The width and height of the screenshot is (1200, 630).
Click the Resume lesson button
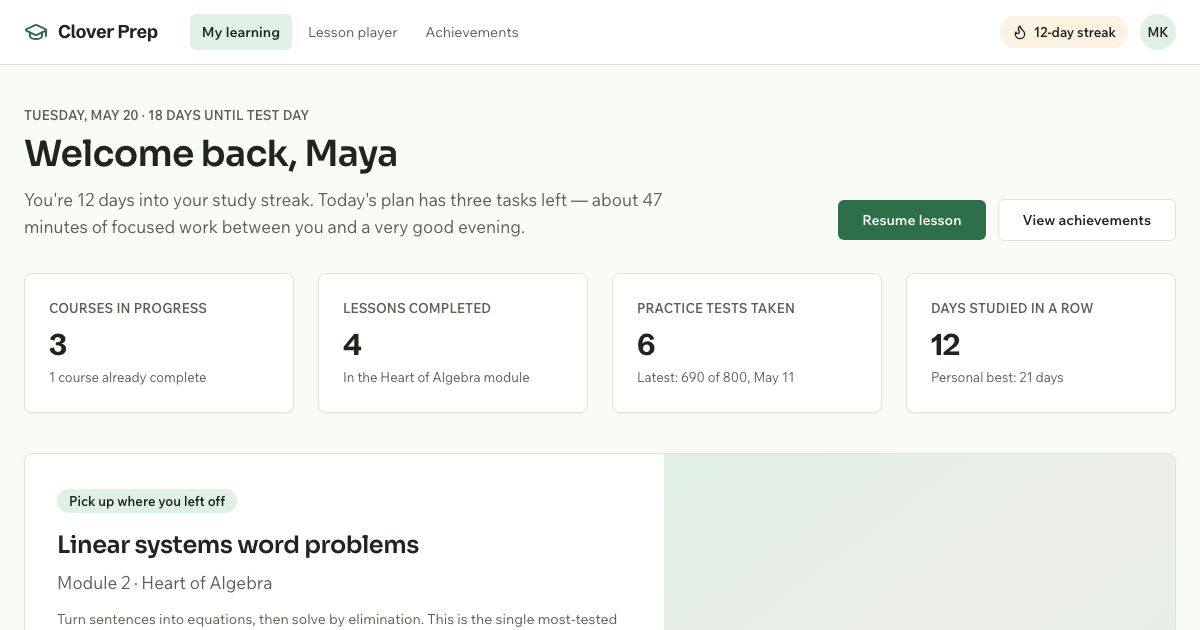point(912,220)
